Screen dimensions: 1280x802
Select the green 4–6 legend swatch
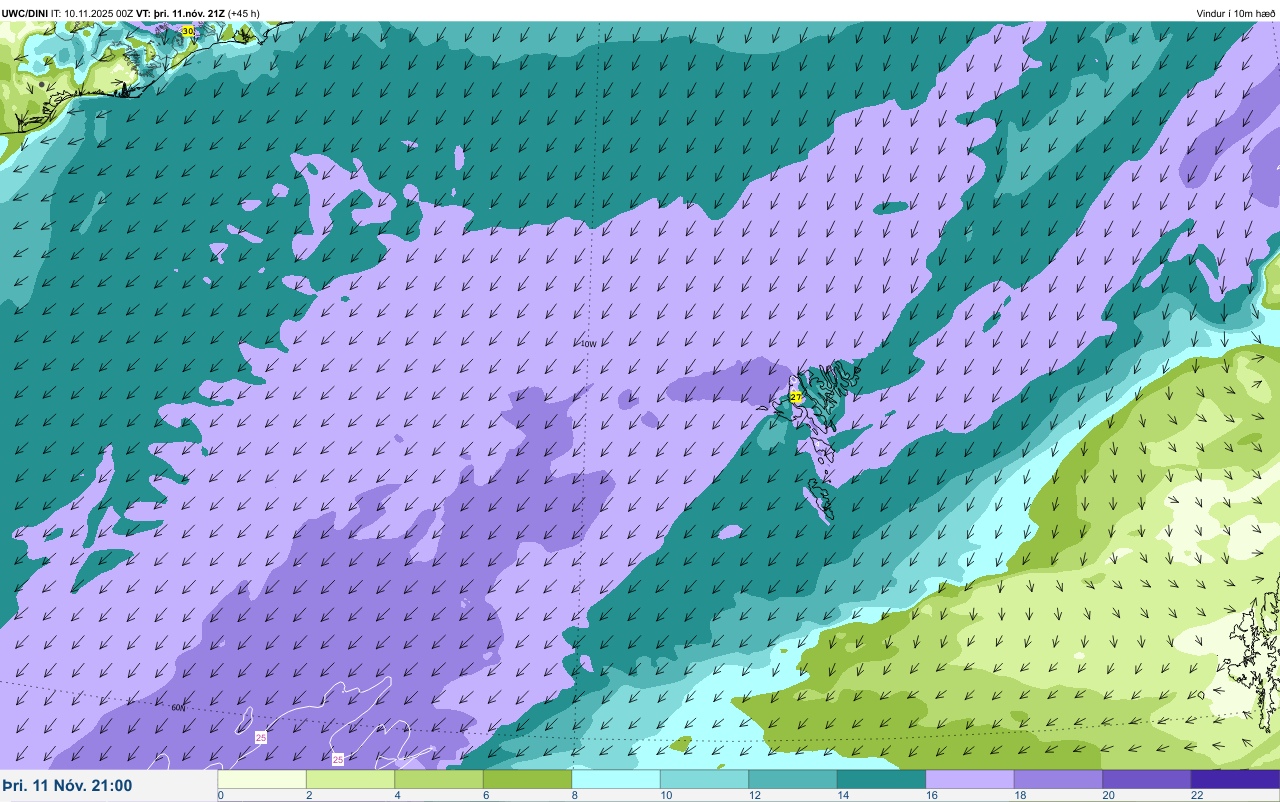[x=439, y=779]
